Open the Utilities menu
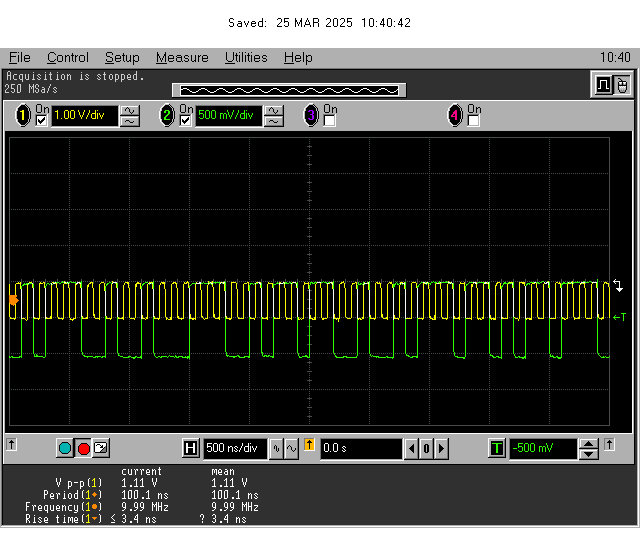The width and height of the screenshot is (640, 544). (x=245, y=58)
